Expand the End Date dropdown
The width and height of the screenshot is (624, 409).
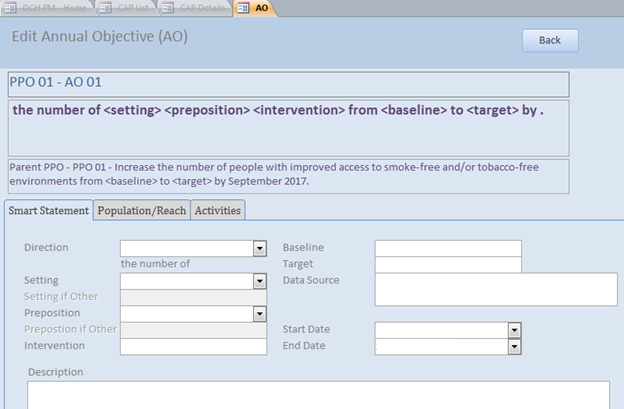click(515, 346)
